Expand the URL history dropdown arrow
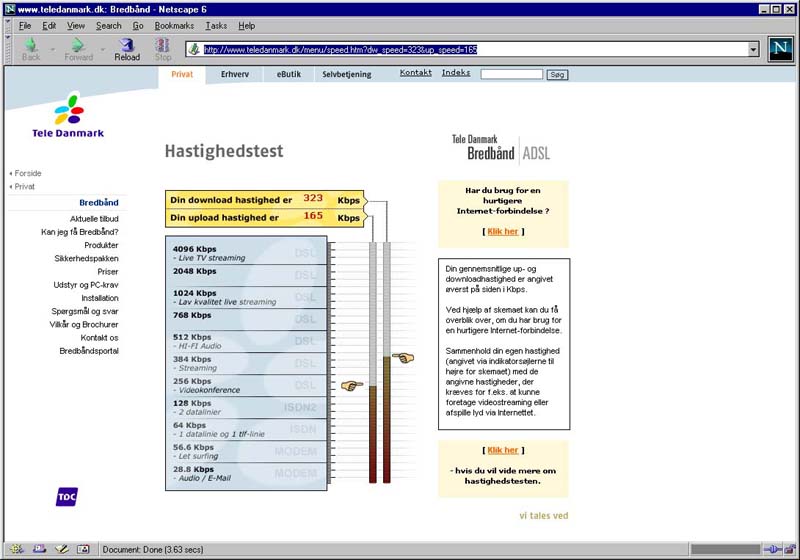This screenshot has width=800, height=560. [x=753, y=49]
